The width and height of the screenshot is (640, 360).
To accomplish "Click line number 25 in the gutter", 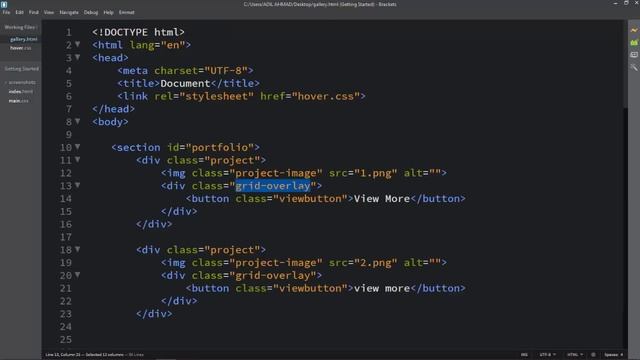I will (66, 339).
